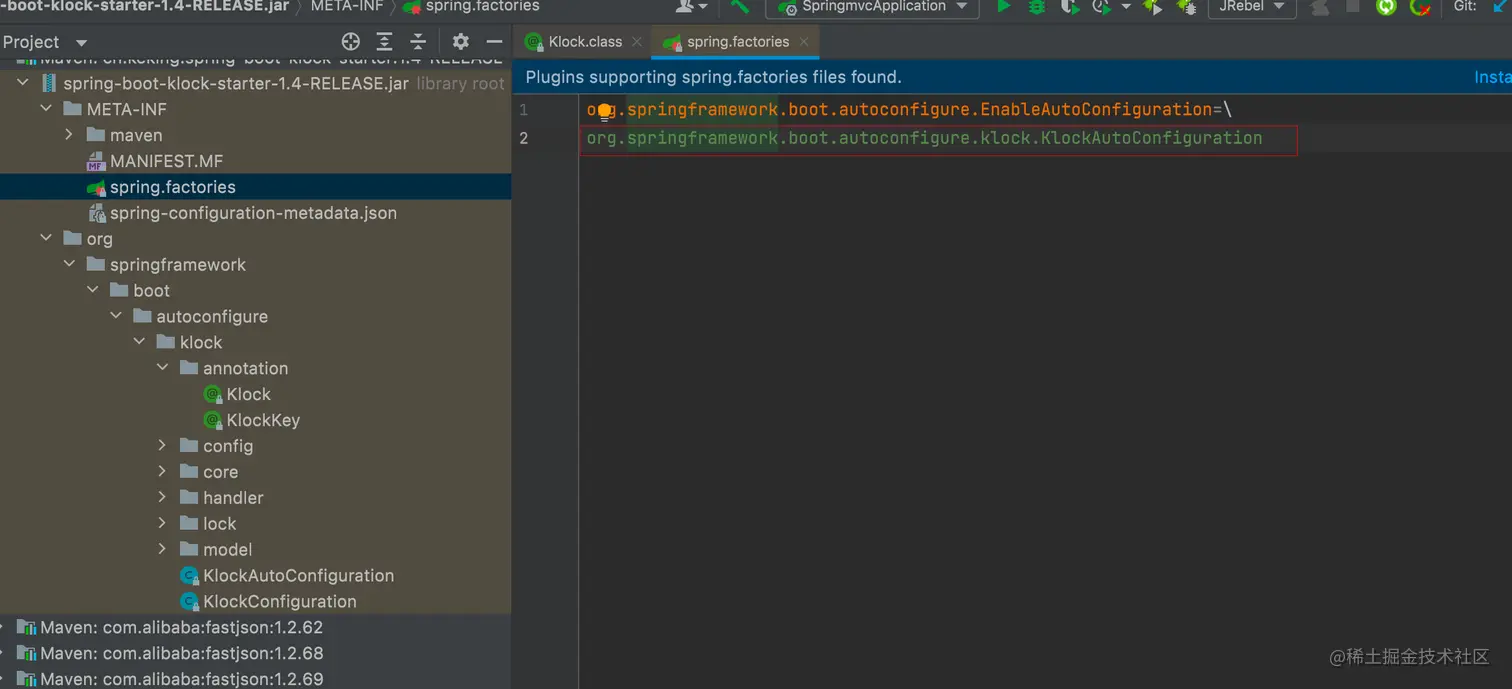Collapse the annotation folder
The height and width of the screenshot is (689, 1512).
(x=162, y=369)
